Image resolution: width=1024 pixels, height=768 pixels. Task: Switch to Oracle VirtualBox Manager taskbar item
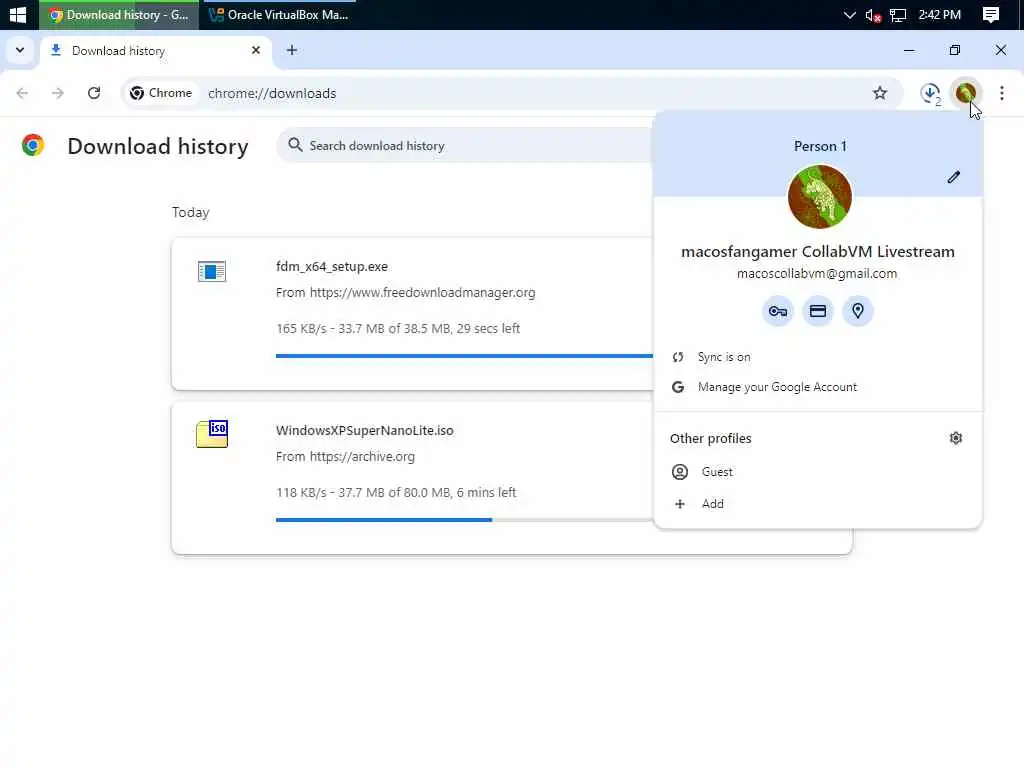[279, 14]
